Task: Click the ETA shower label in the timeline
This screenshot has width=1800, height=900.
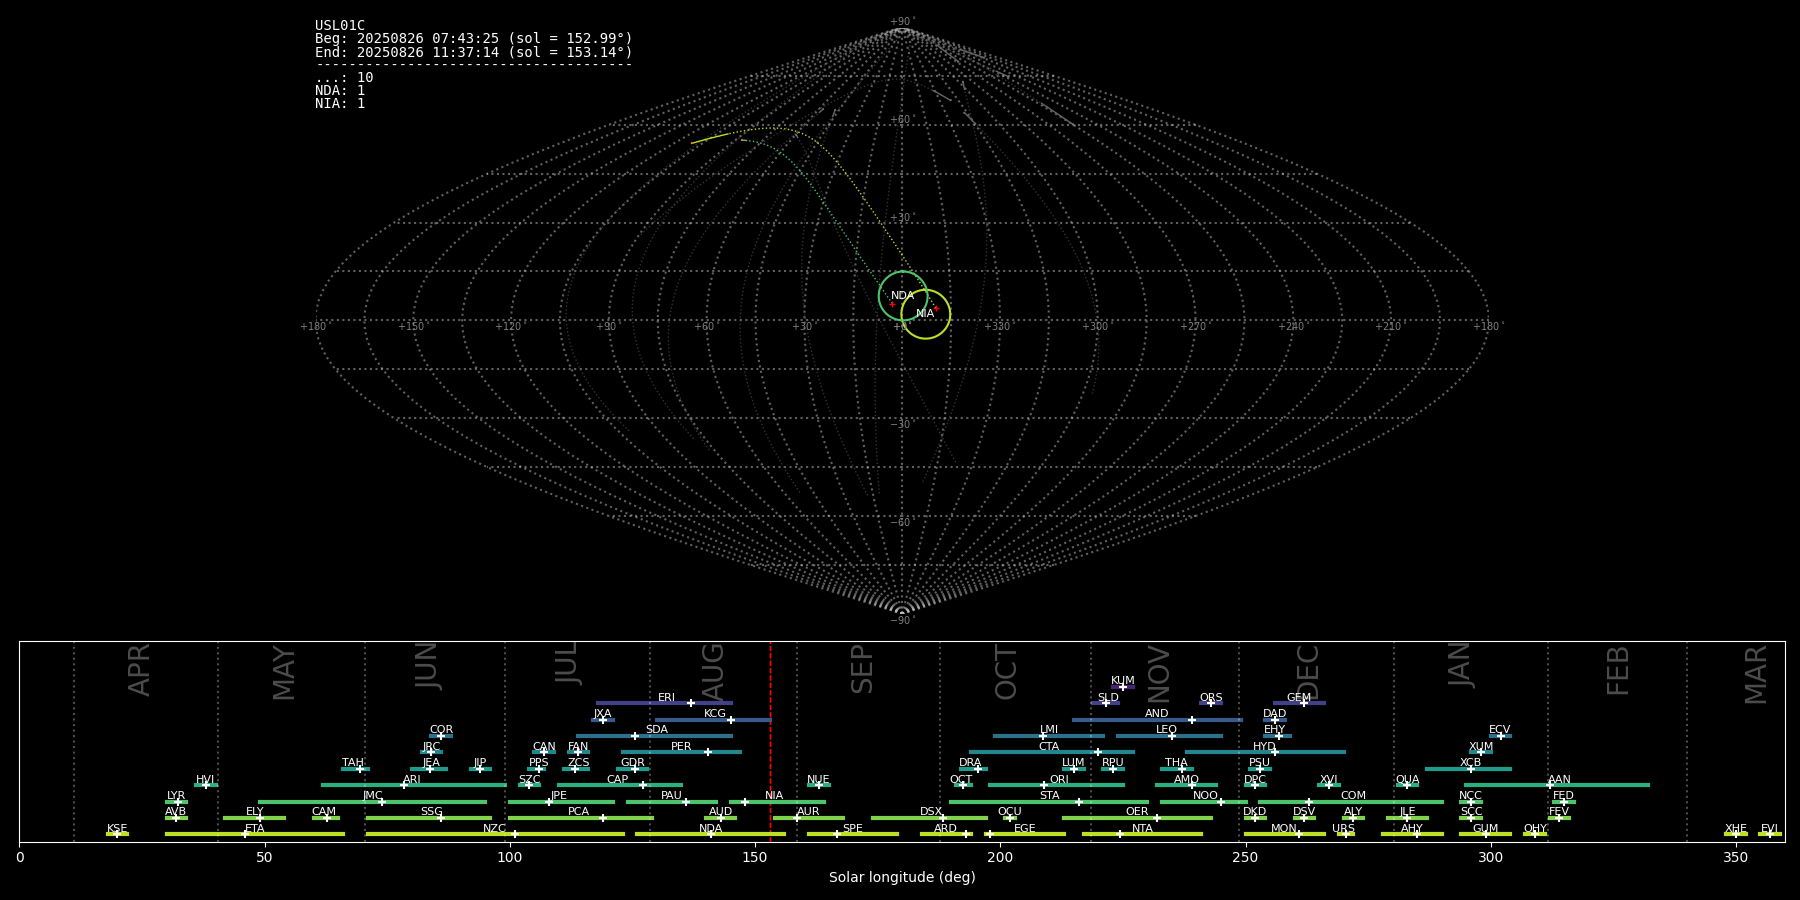Action: 255,829
